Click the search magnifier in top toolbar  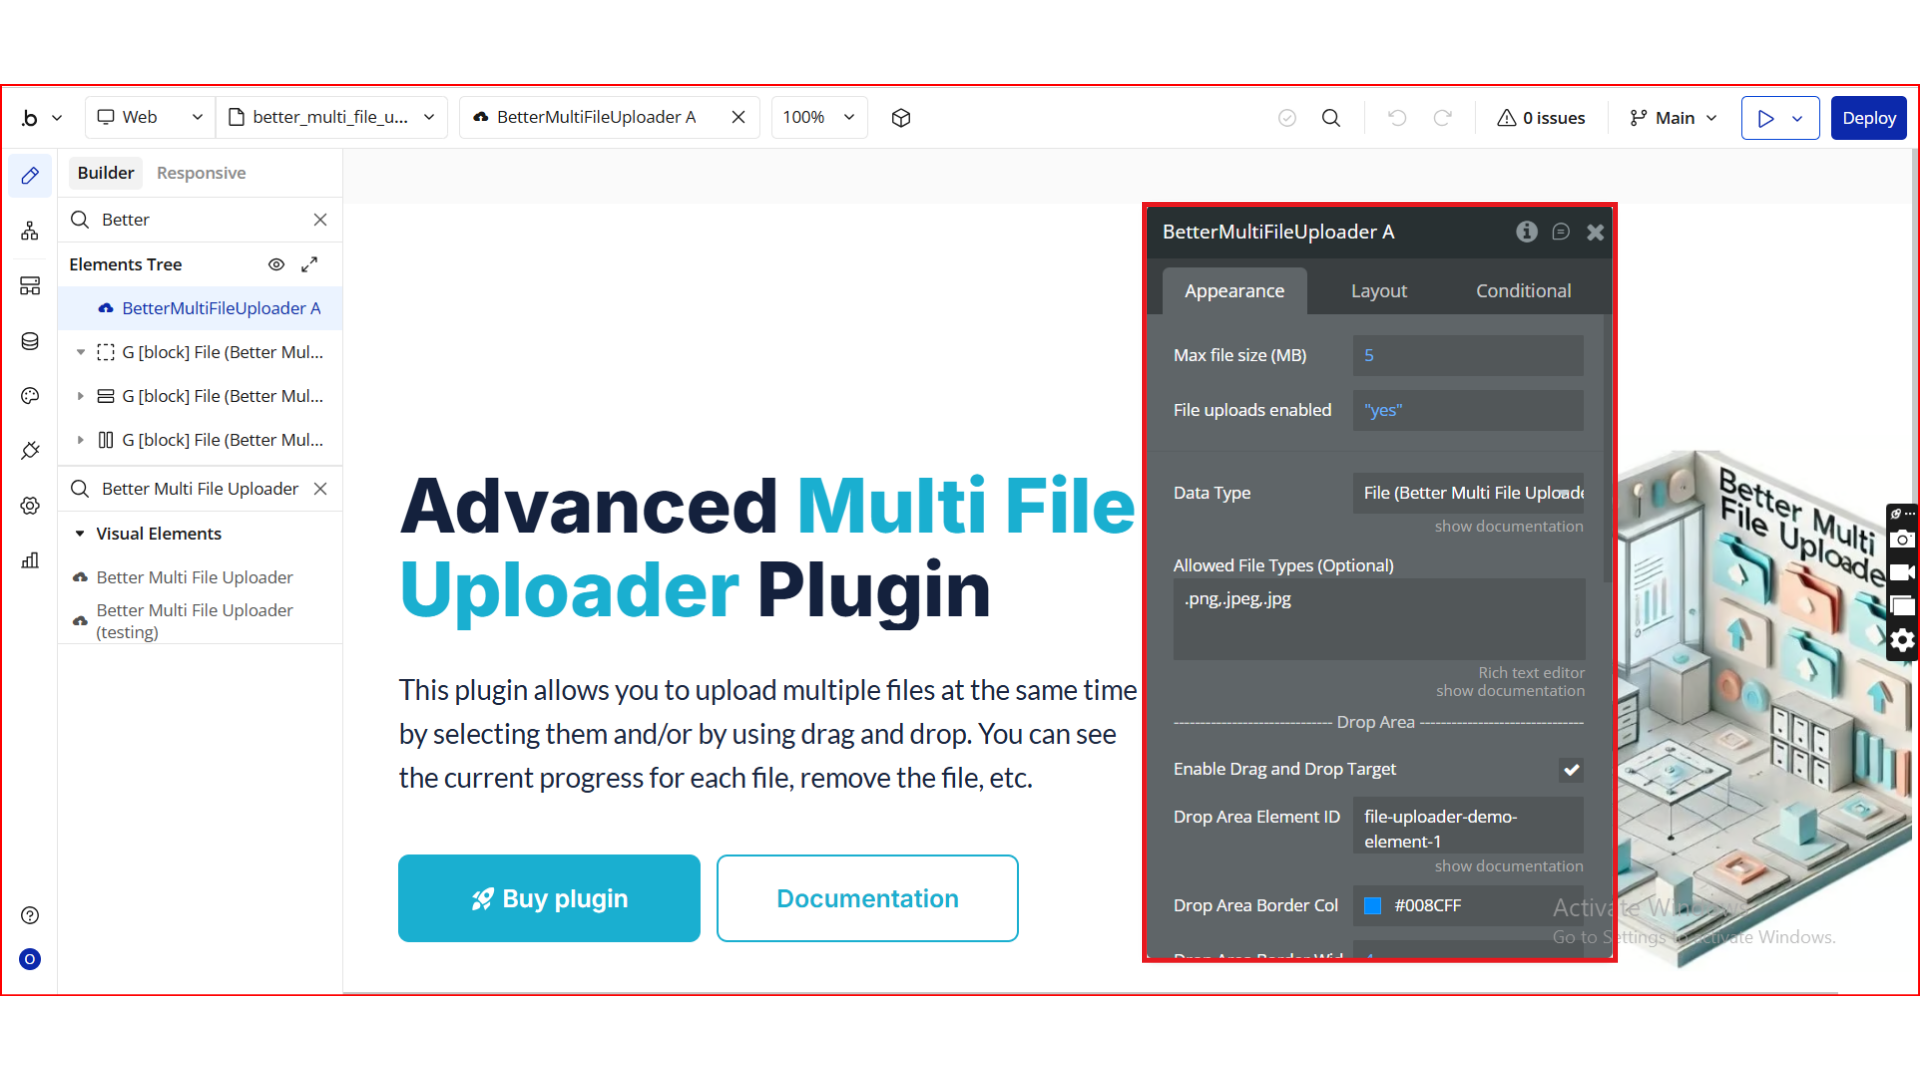[x=1331, y=118]
